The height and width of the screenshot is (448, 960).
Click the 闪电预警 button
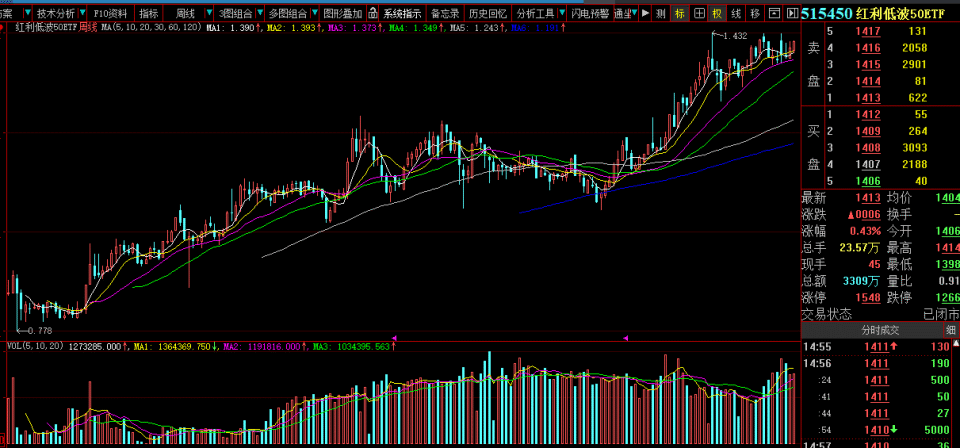(590, 13)
